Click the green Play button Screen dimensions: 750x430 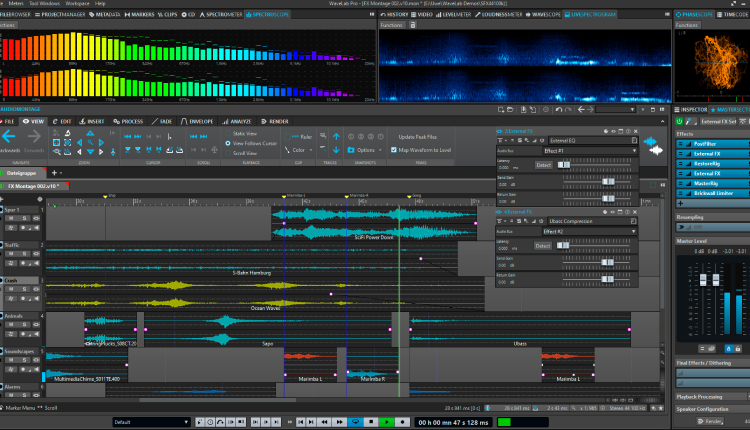tap(386, 422)
